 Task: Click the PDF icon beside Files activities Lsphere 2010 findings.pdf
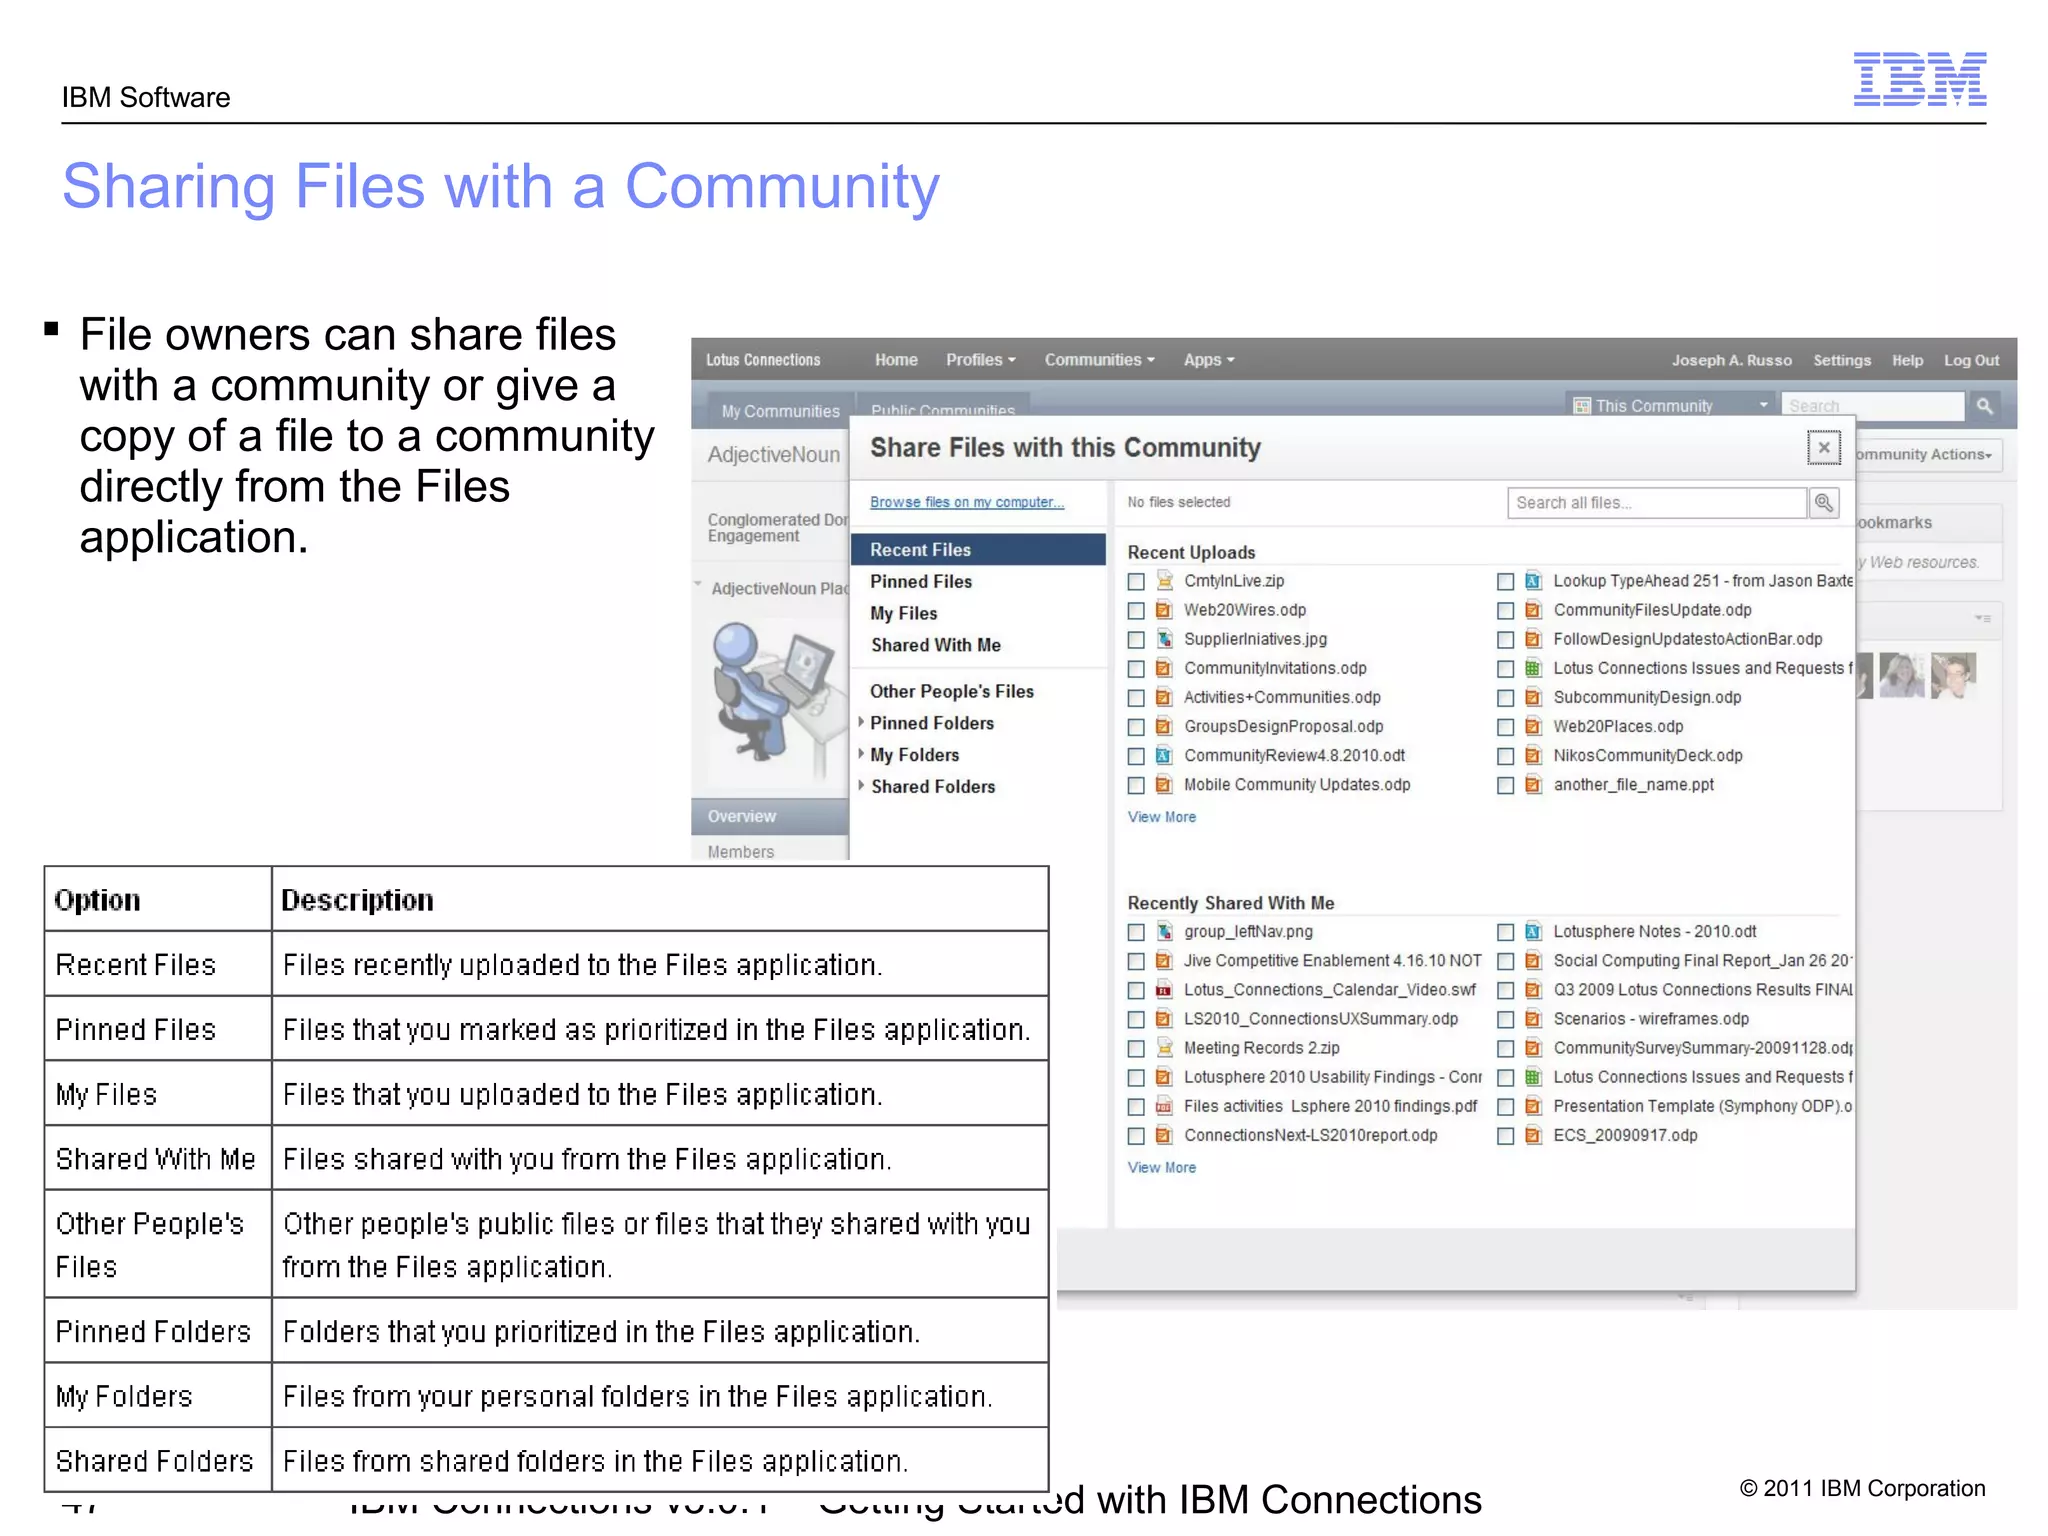tap(1164, 1106)
